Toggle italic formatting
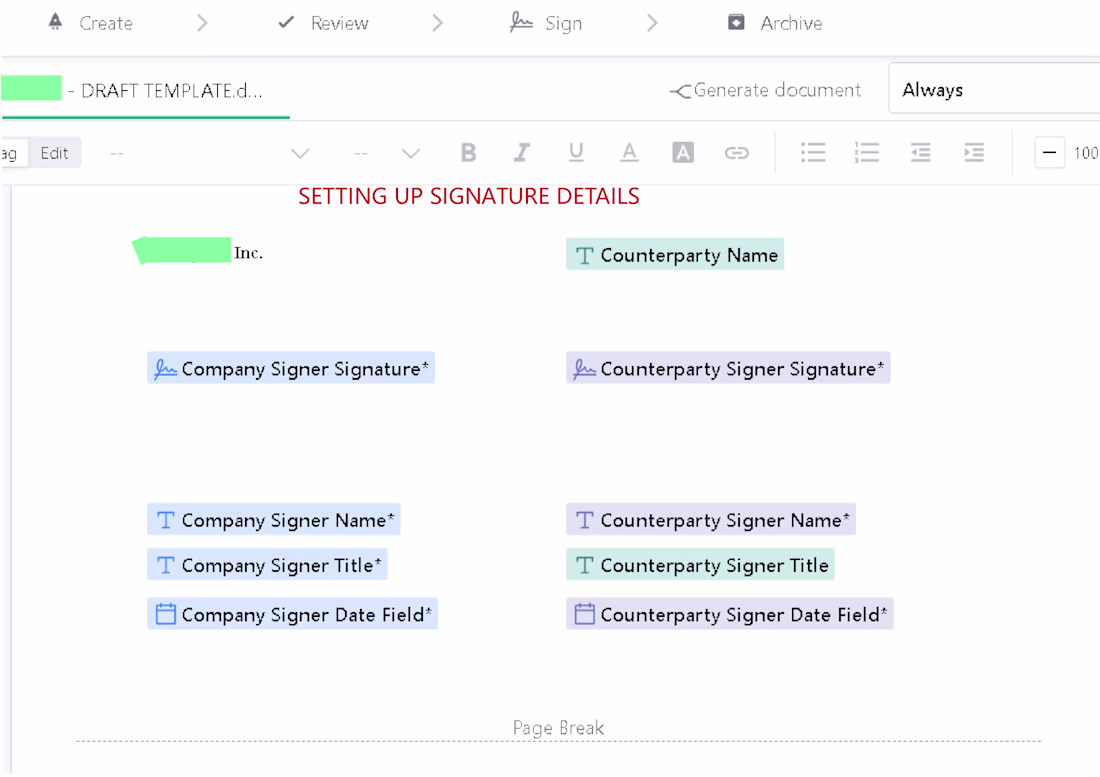This screenshot has width=1100, height=777. click(521, 152)
